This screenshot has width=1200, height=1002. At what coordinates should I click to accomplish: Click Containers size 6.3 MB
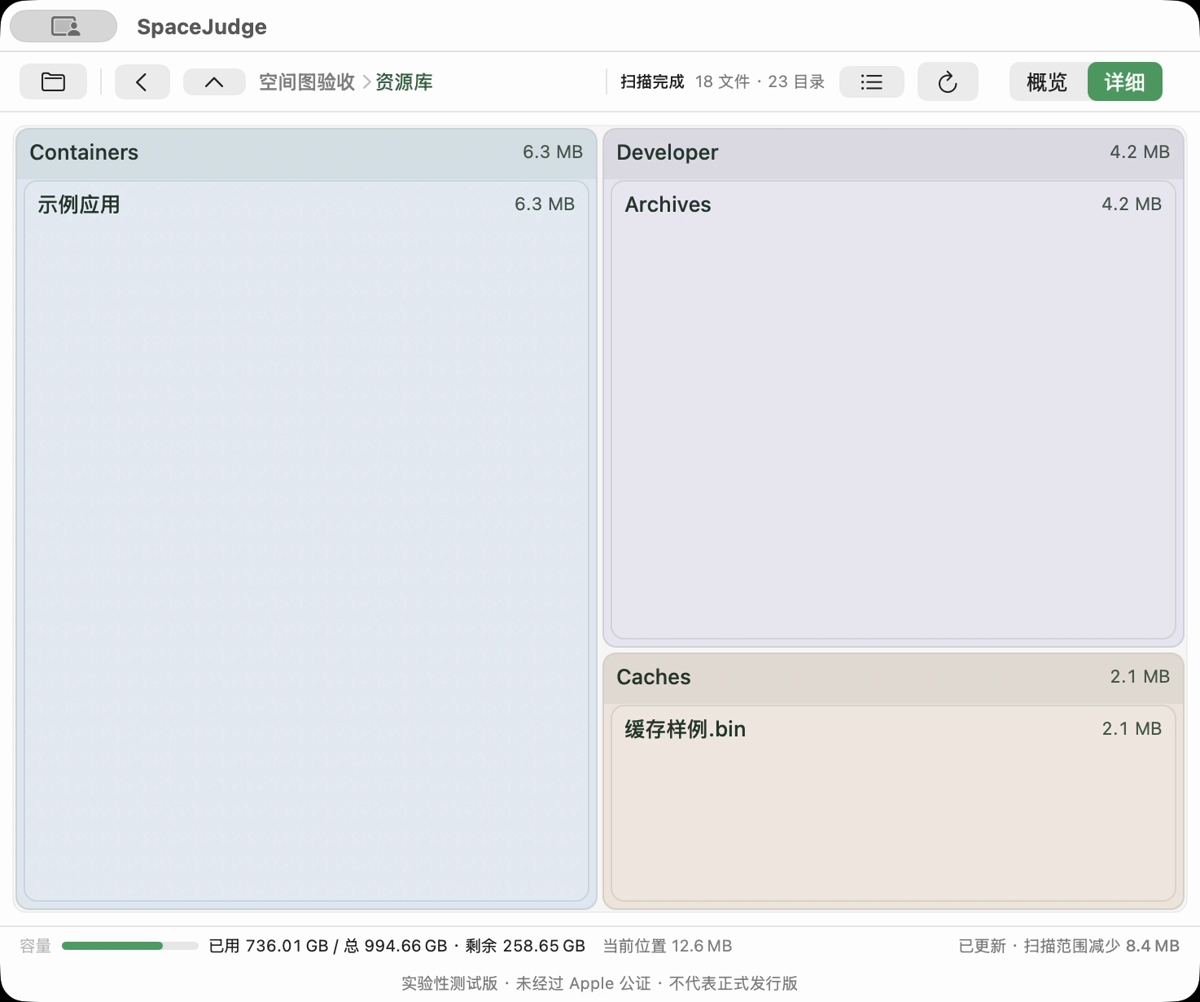coord(552,152)
